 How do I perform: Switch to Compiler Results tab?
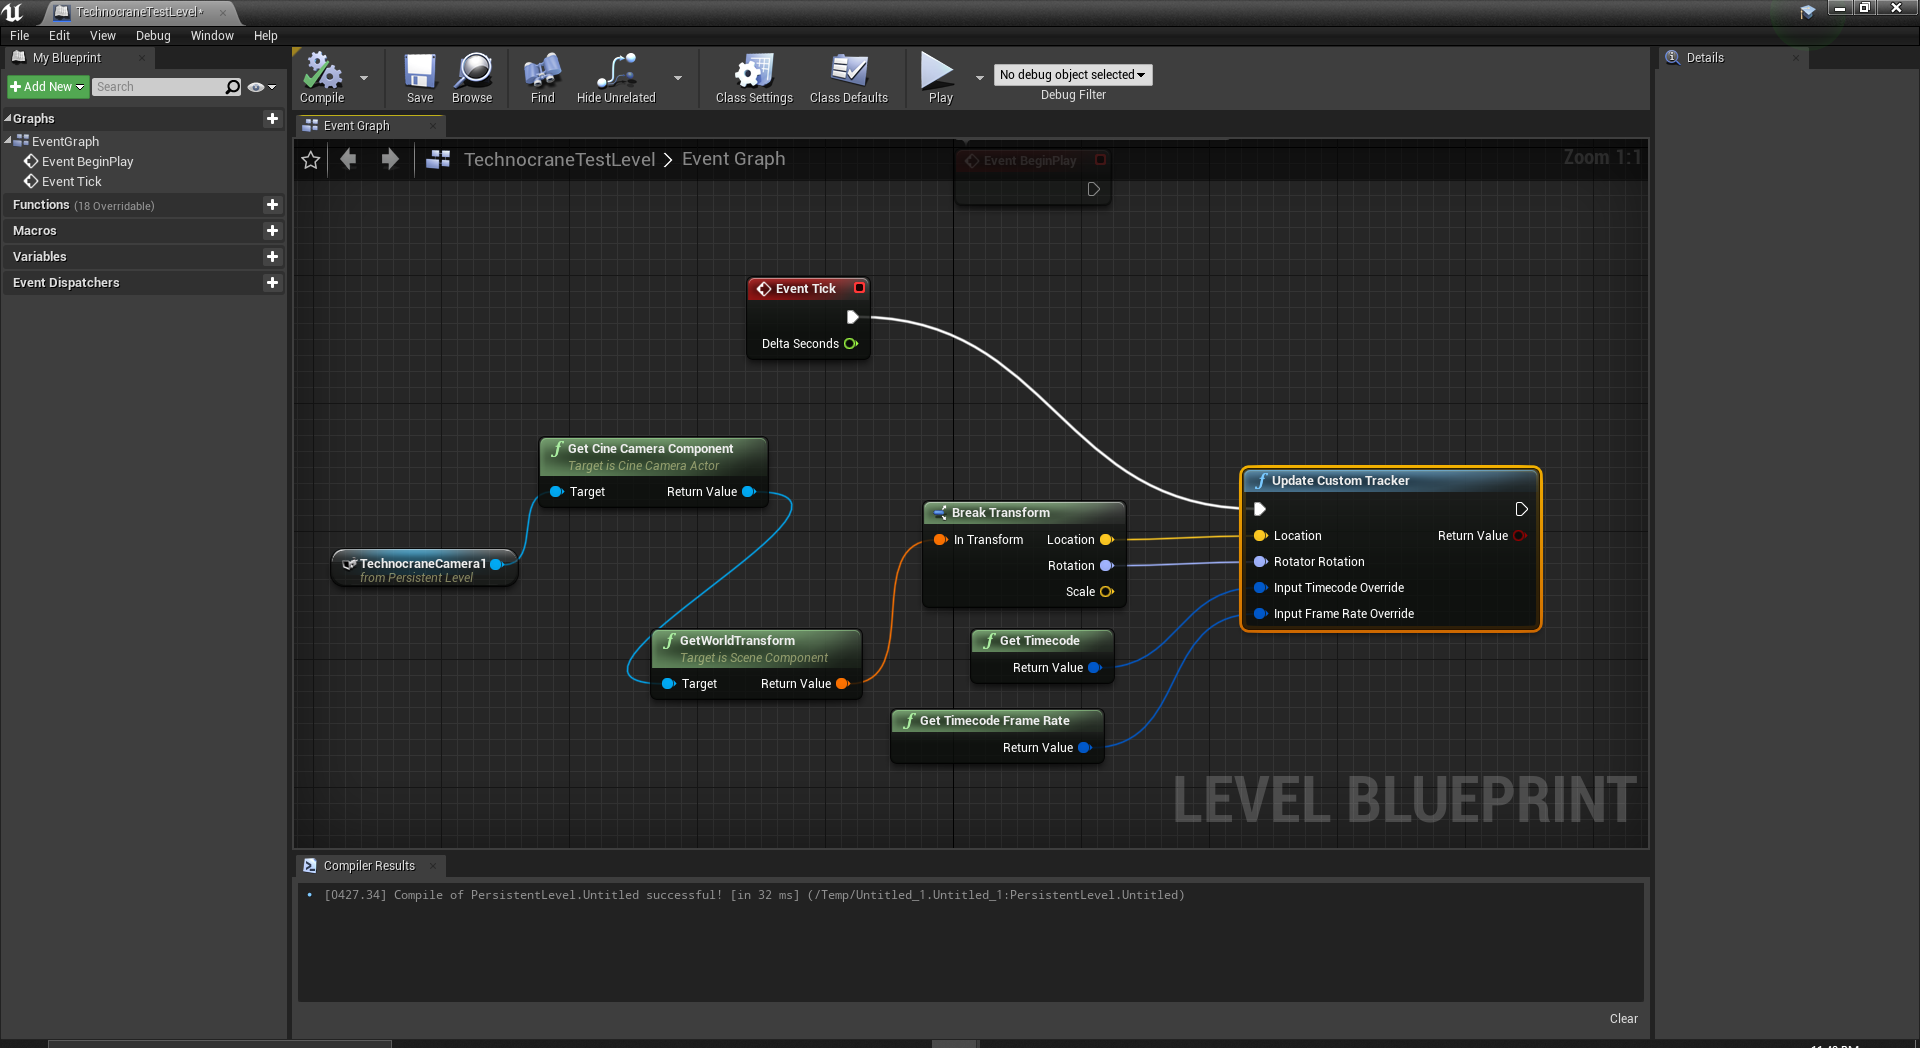(x=369, y=865)
